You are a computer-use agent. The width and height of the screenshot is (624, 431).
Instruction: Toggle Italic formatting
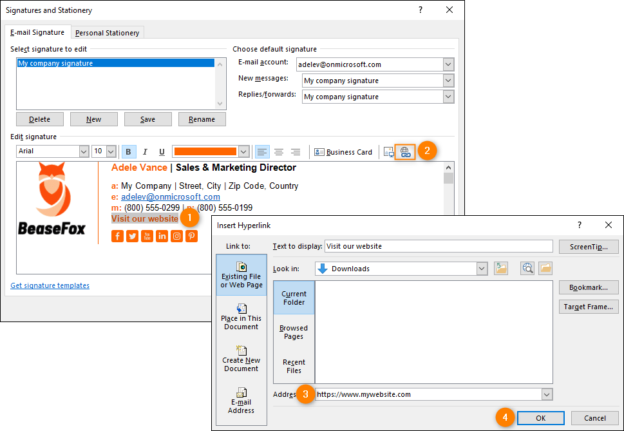click(144, 152)
